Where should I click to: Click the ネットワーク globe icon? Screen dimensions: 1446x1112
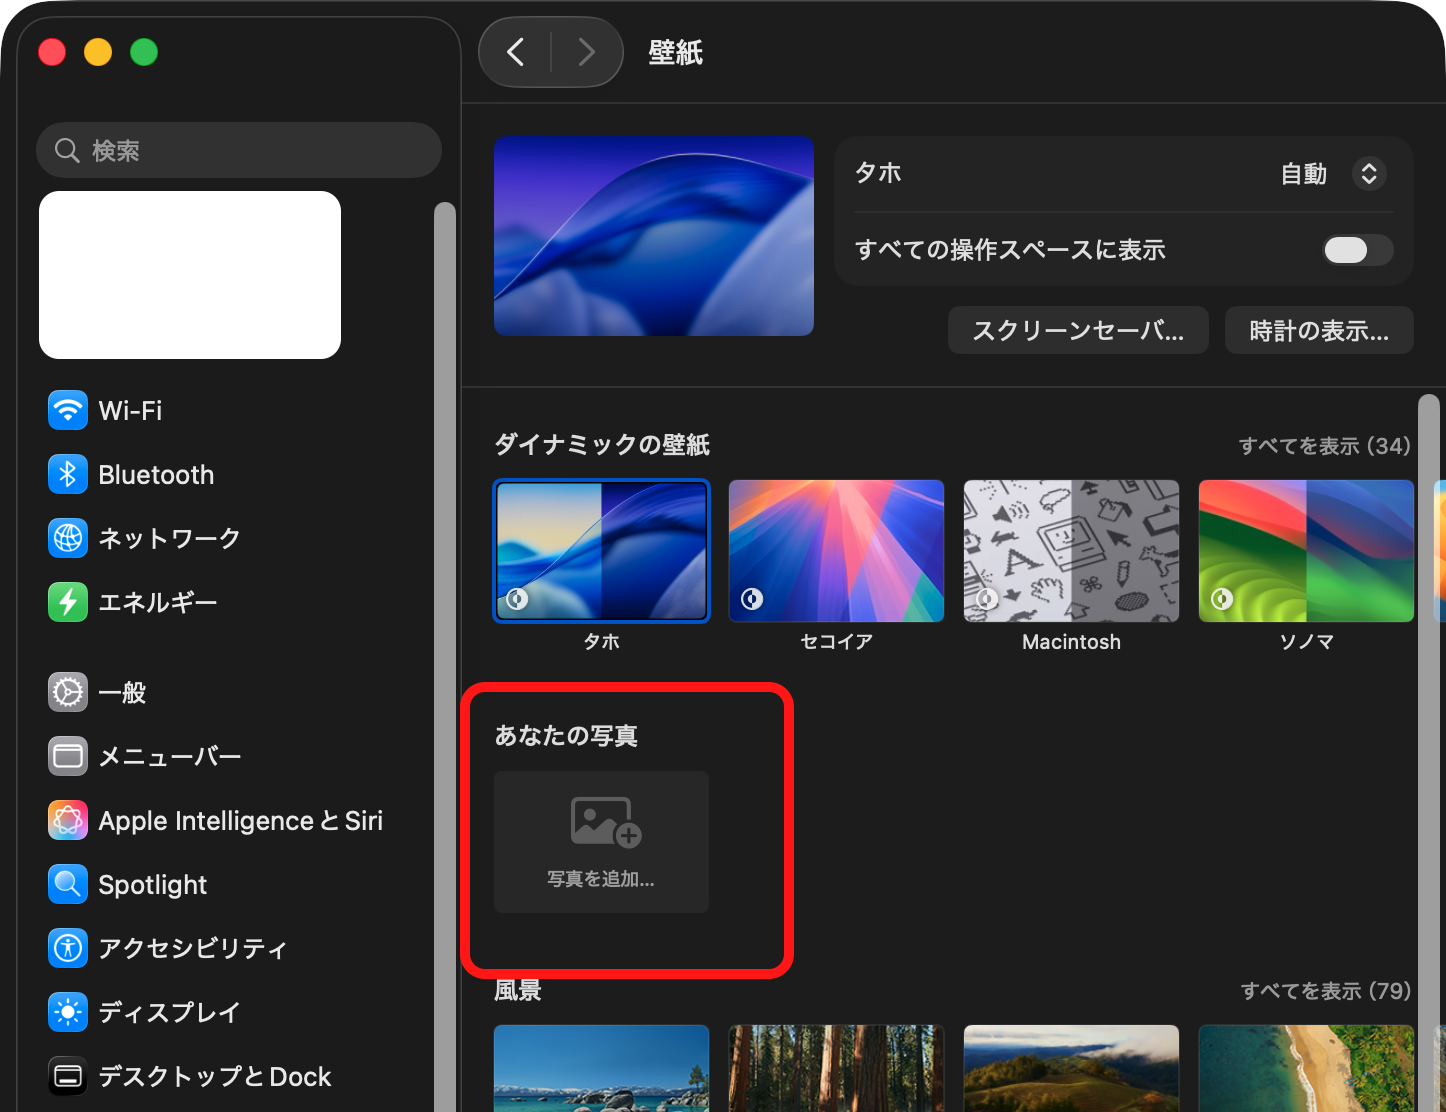(68, 538)
